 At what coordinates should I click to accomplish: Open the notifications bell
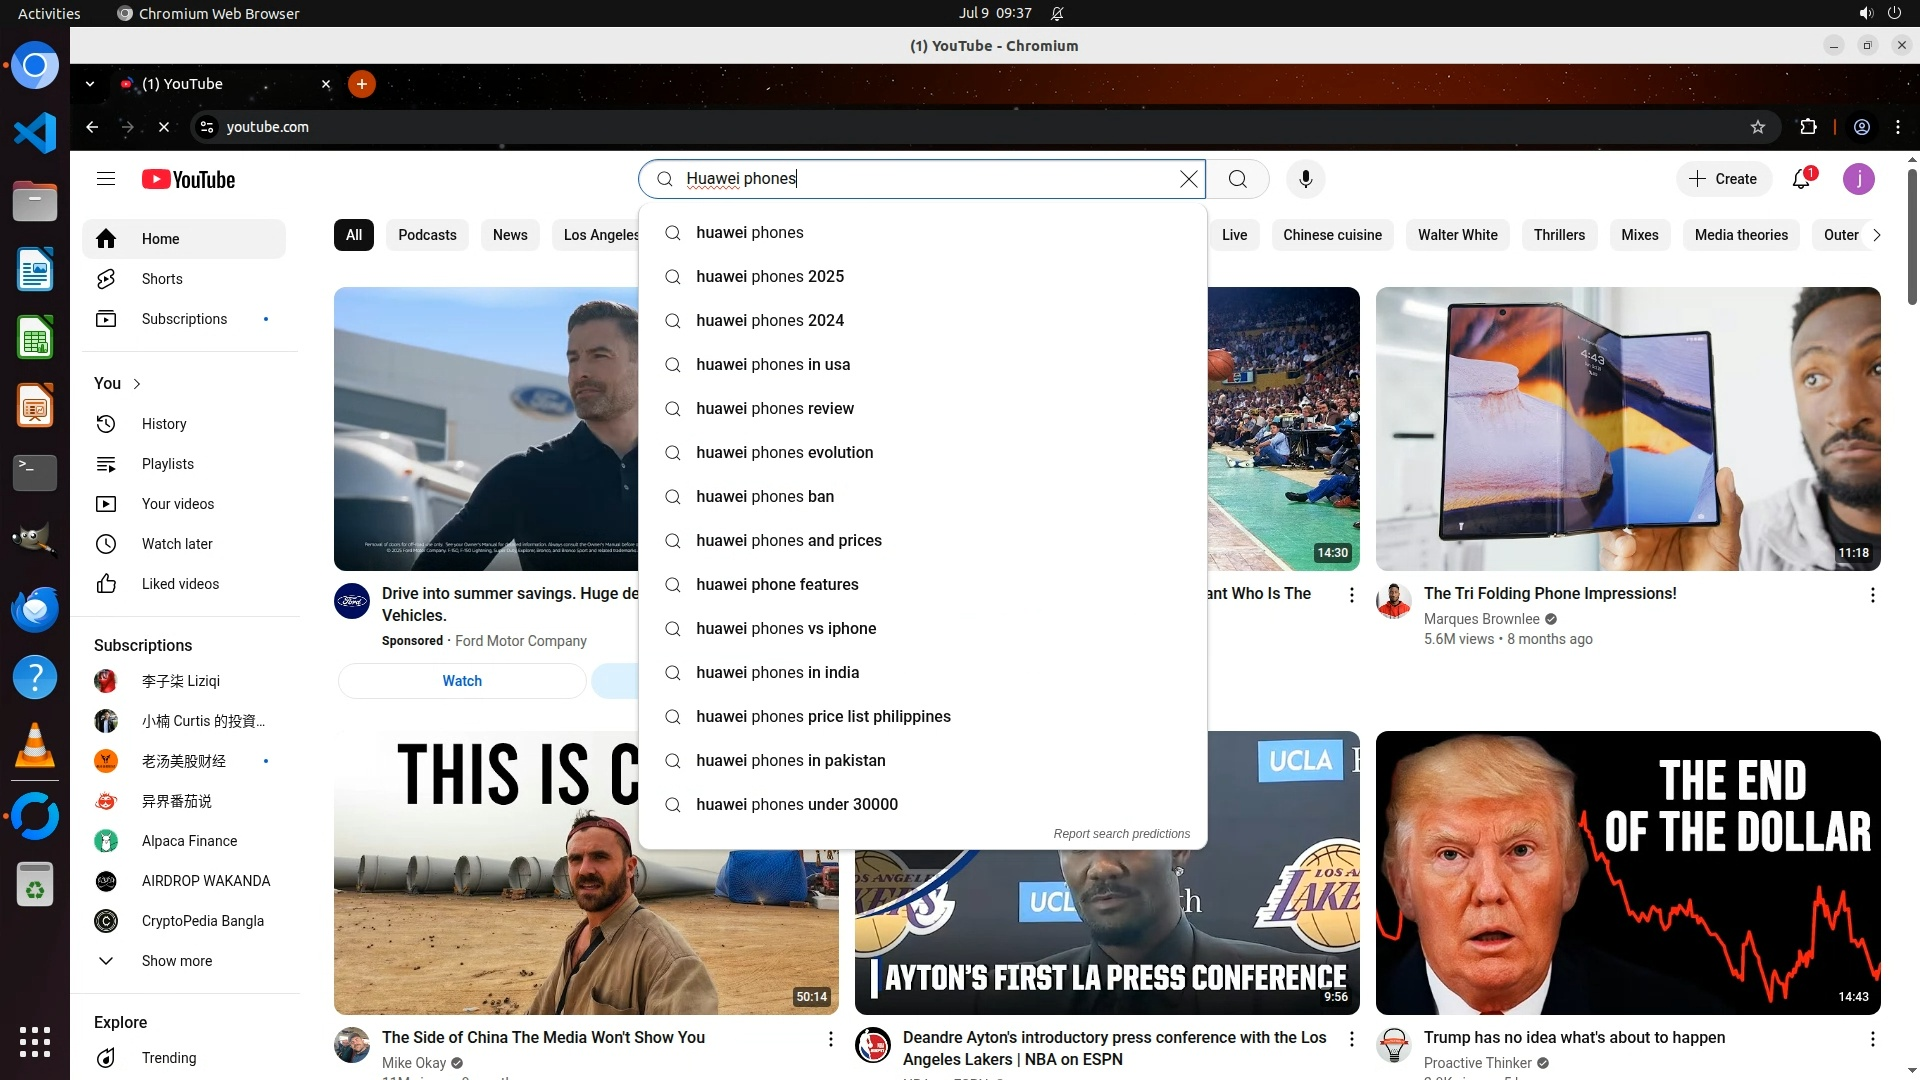click(1801, 179)
